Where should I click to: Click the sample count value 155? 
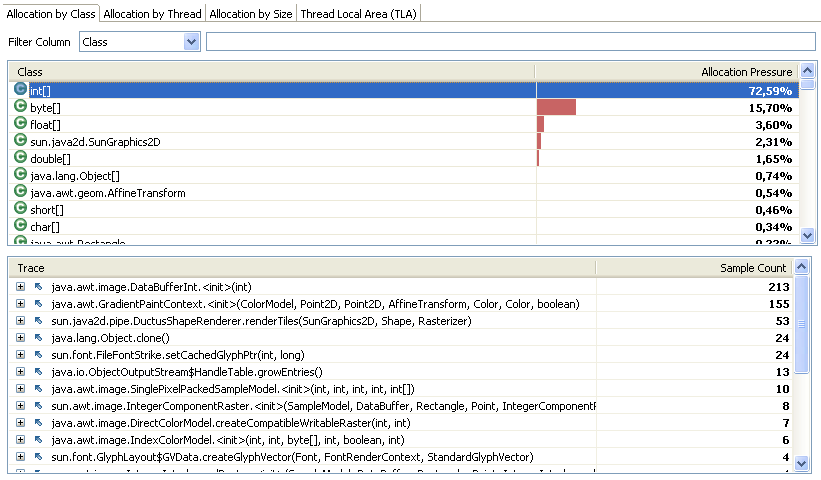[x=779, y=304]
